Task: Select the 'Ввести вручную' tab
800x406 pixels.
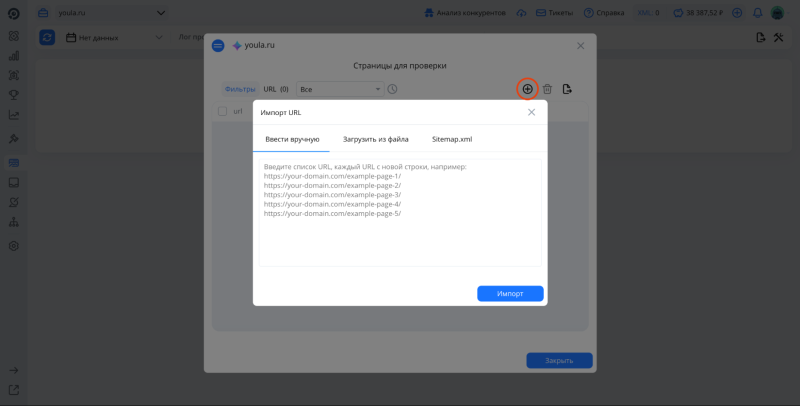Action: tap(292, 139)
